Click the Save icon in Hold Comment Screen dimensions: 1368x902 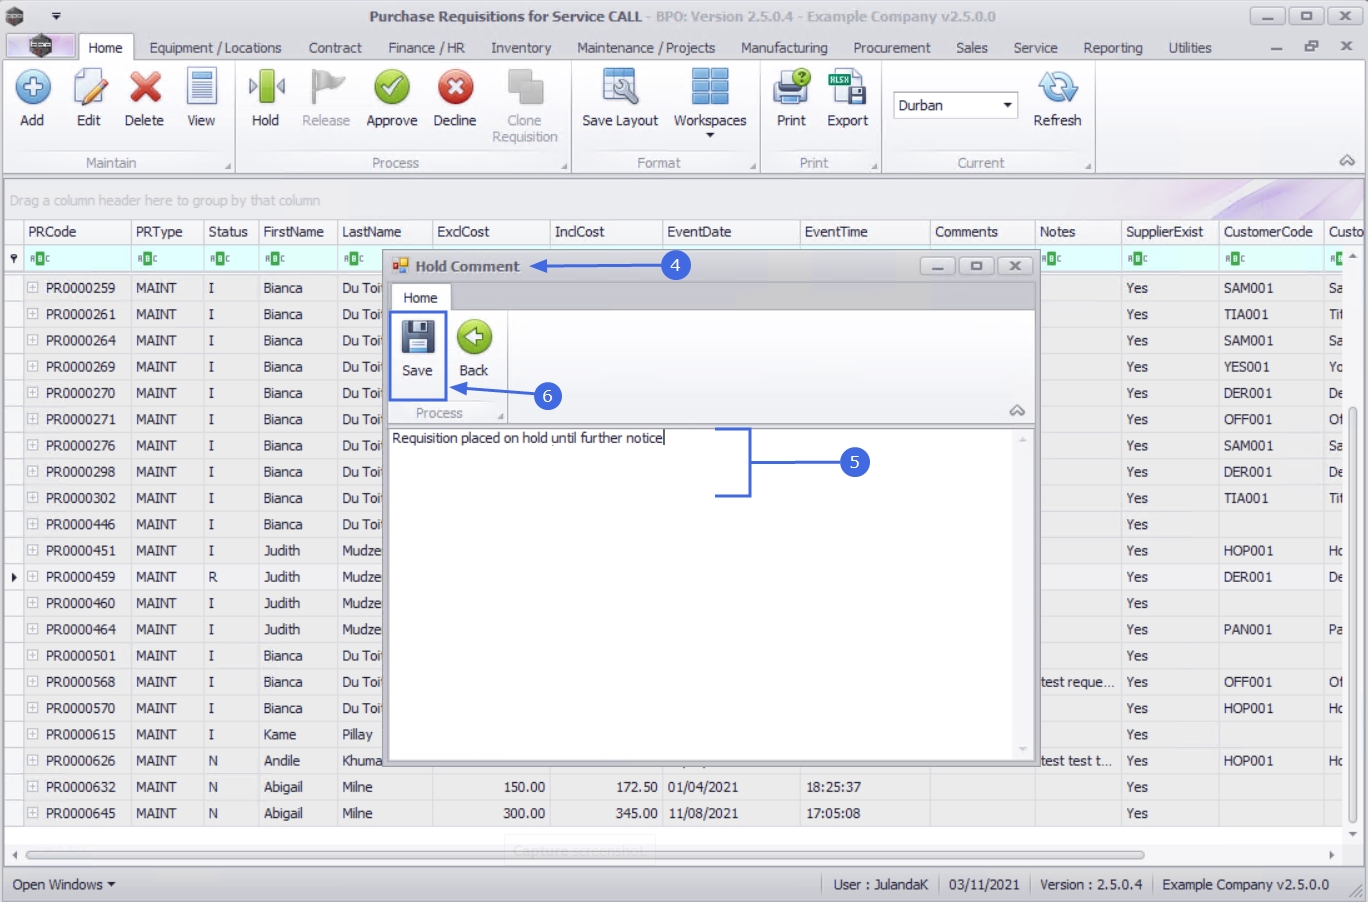tap(417, 338)
